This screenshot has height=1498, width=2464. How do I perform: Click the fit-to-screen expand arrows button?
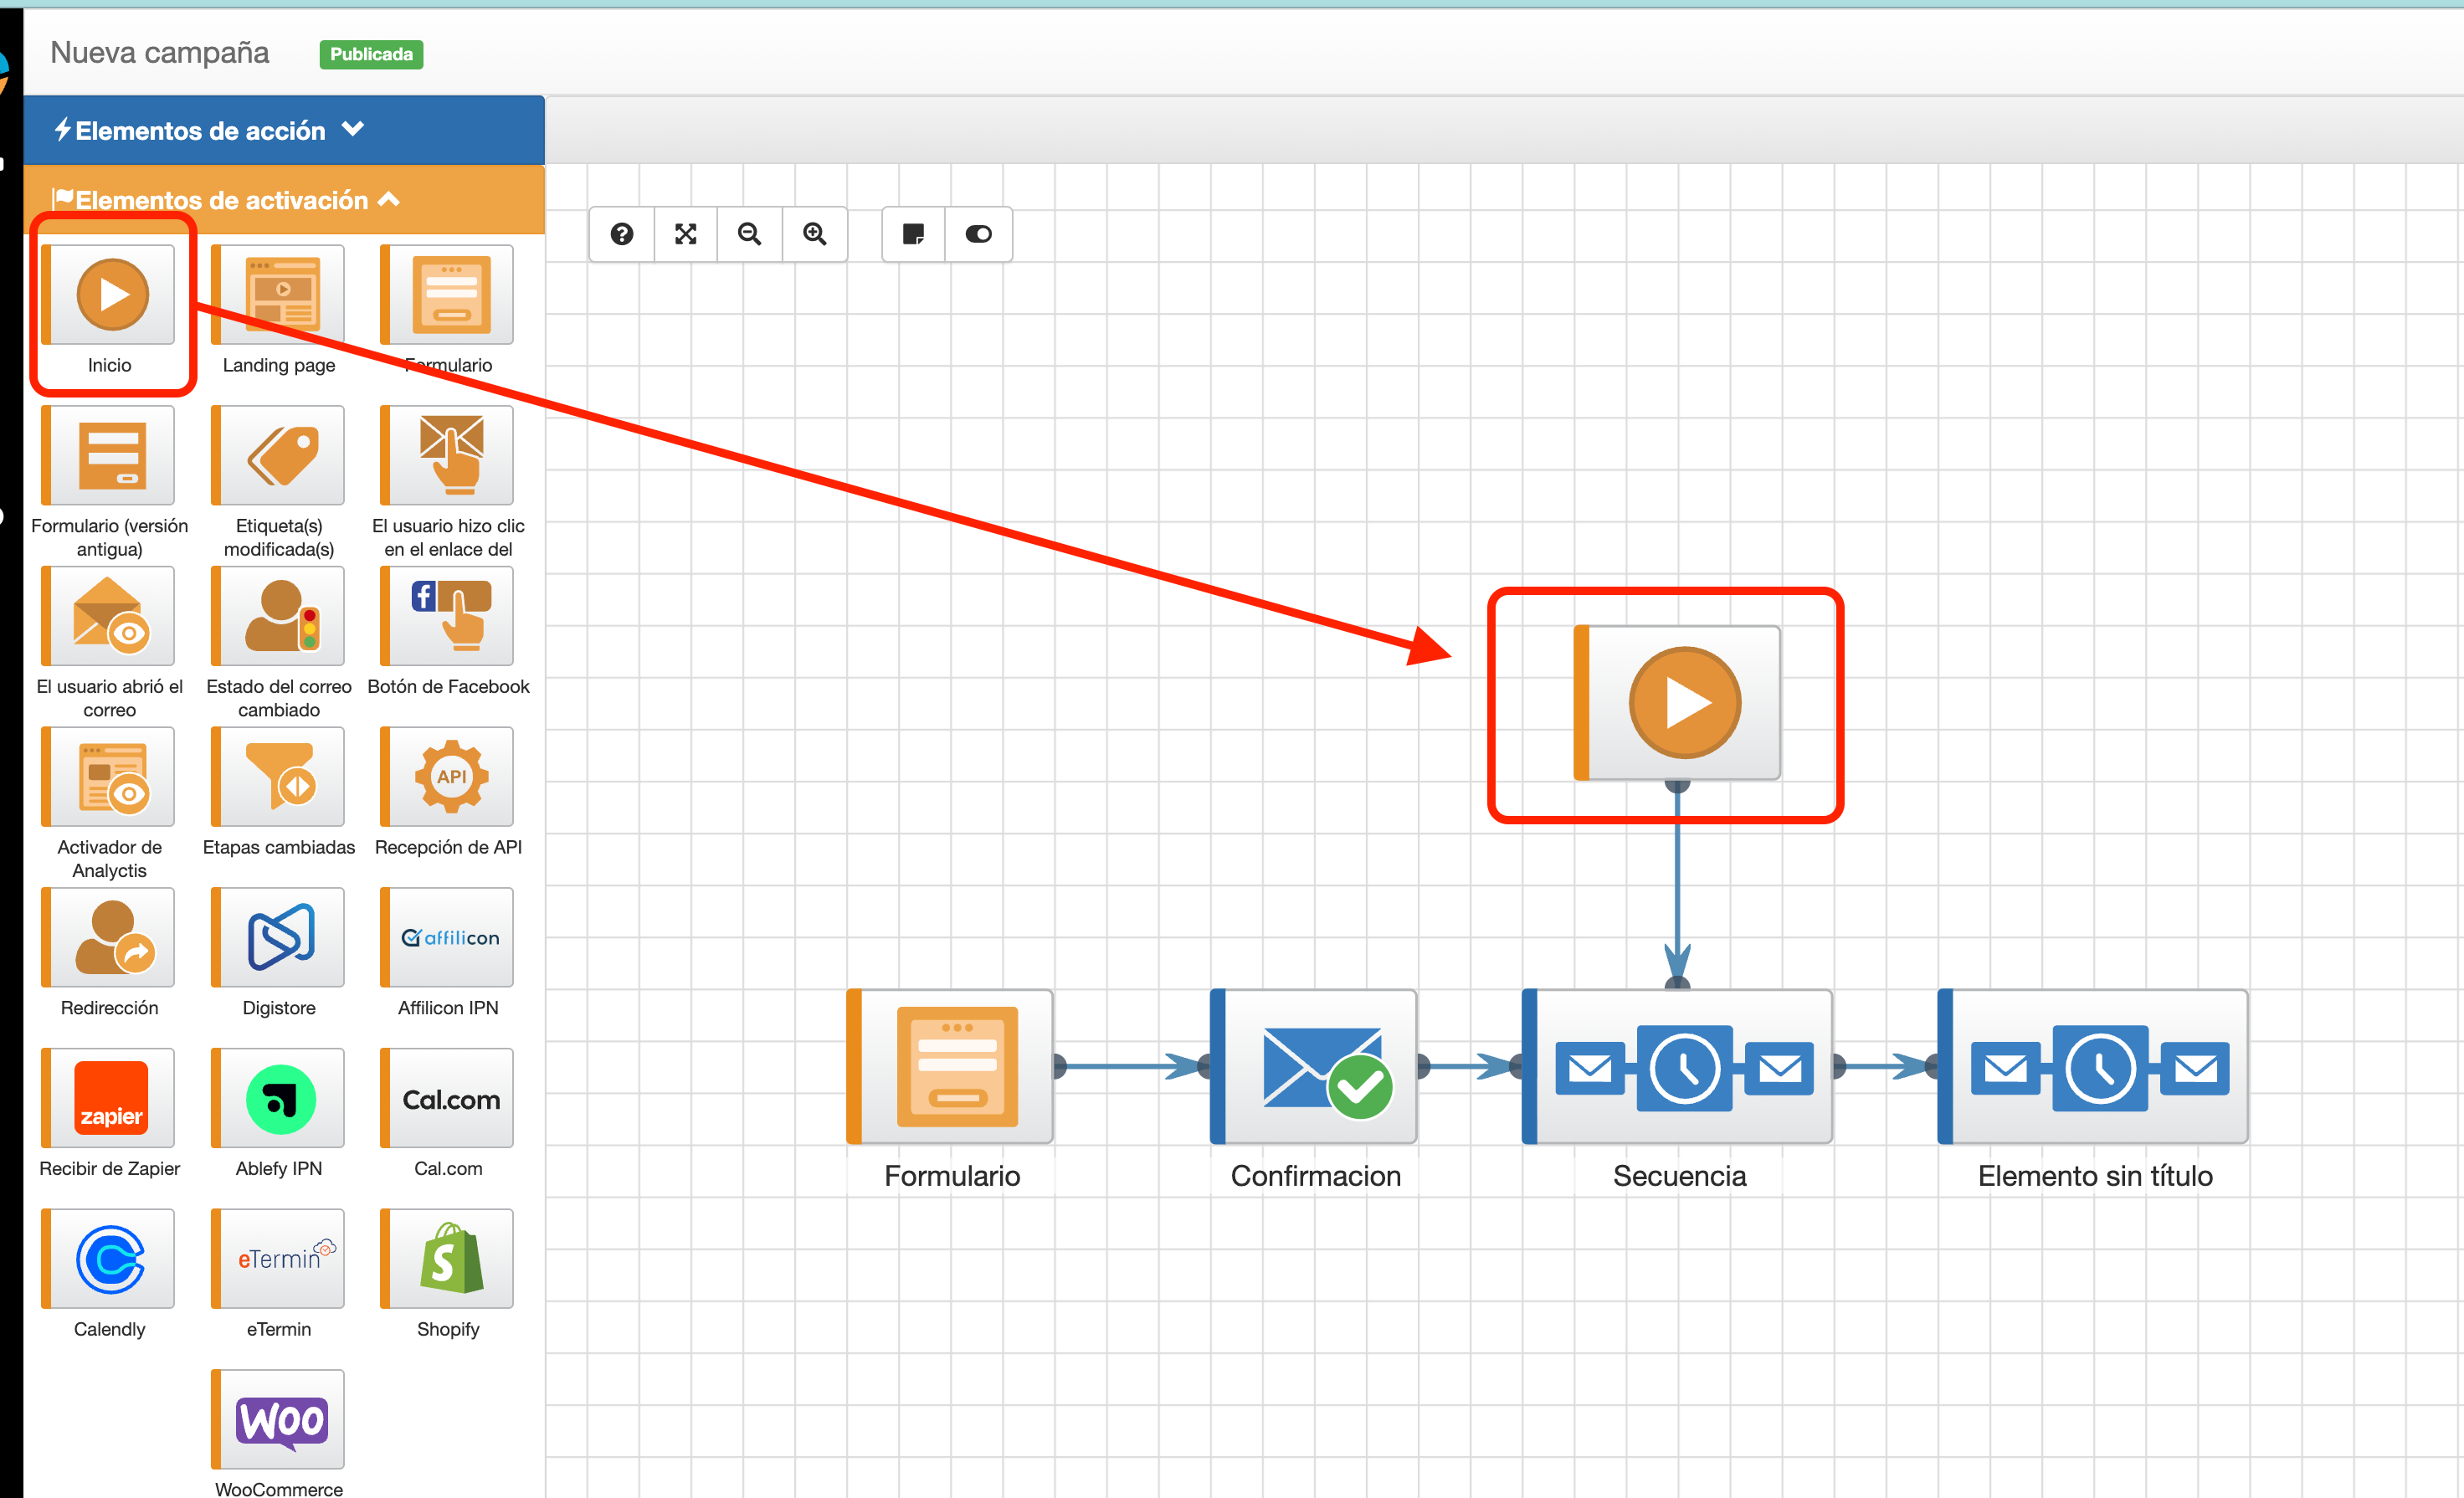point(686,234)
